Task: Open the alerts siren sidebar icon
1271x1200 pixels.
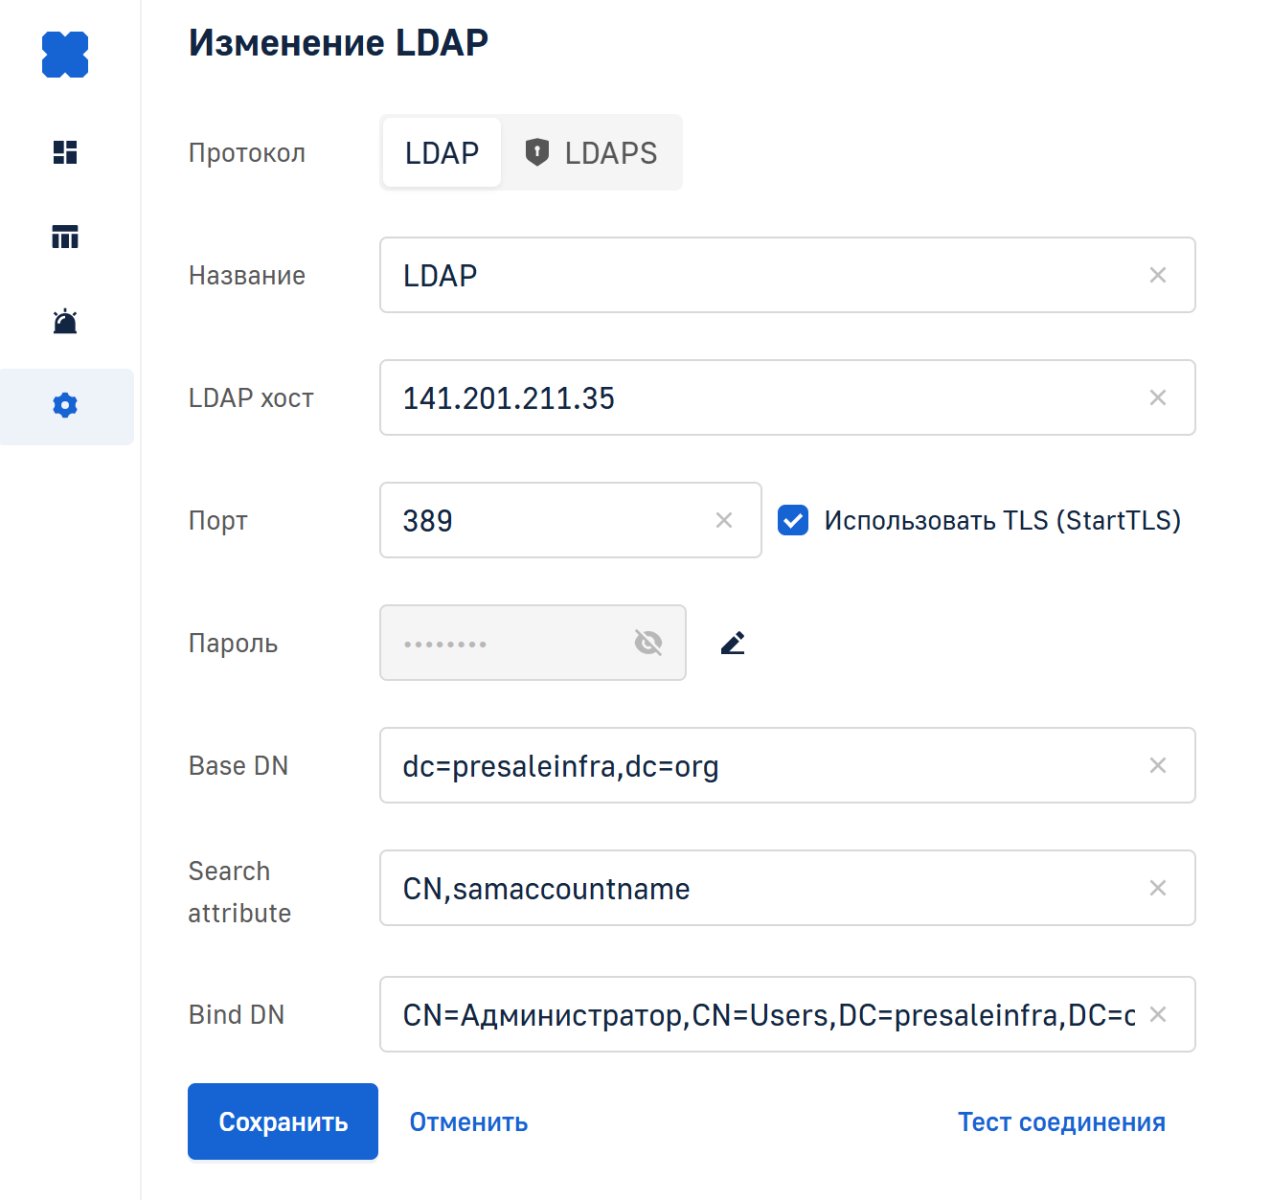Action: (x=65, y=322)
